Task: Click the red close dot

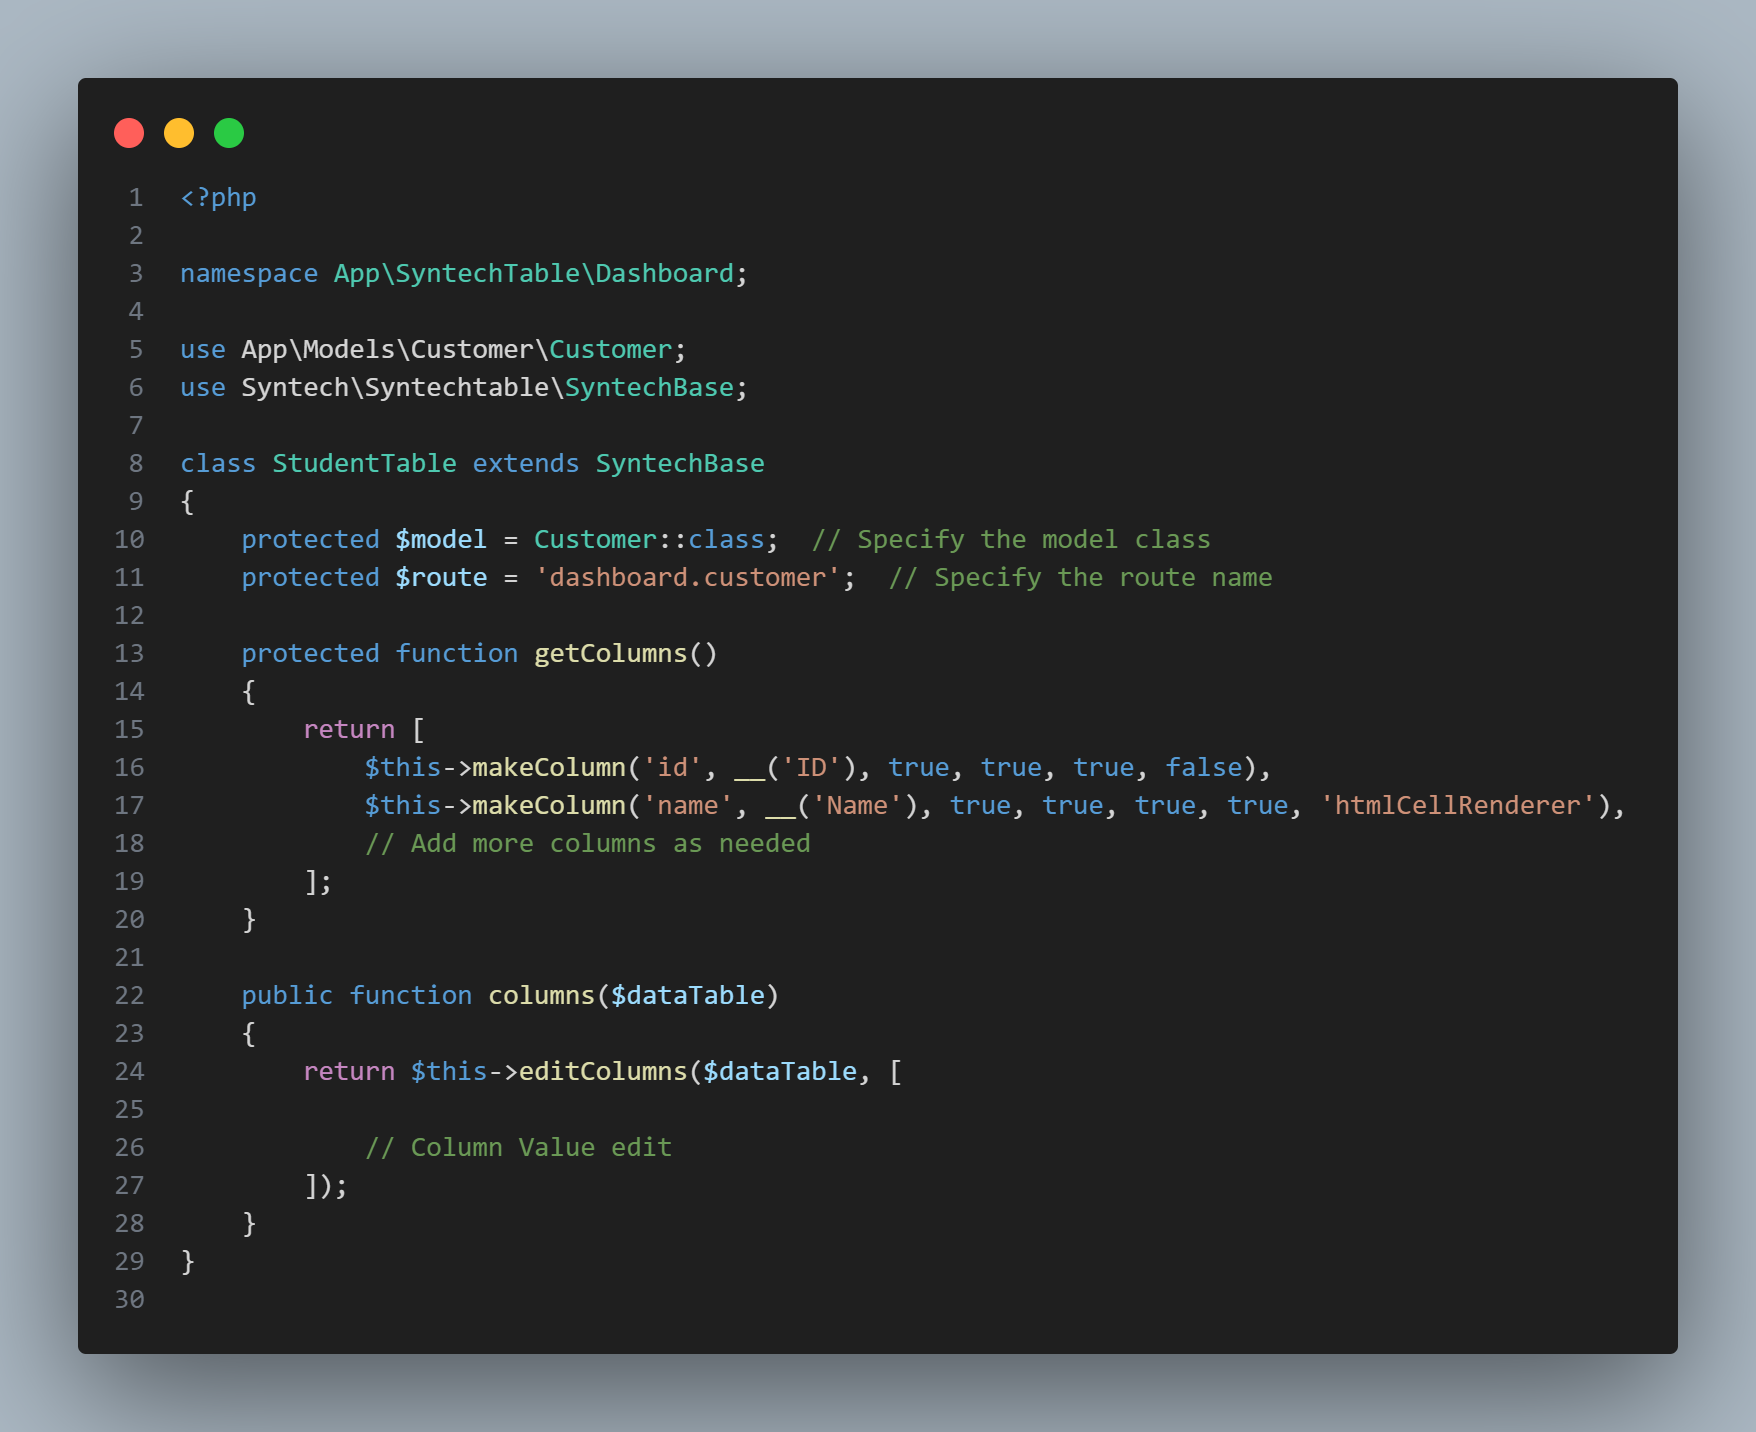Action: [129, 133]
